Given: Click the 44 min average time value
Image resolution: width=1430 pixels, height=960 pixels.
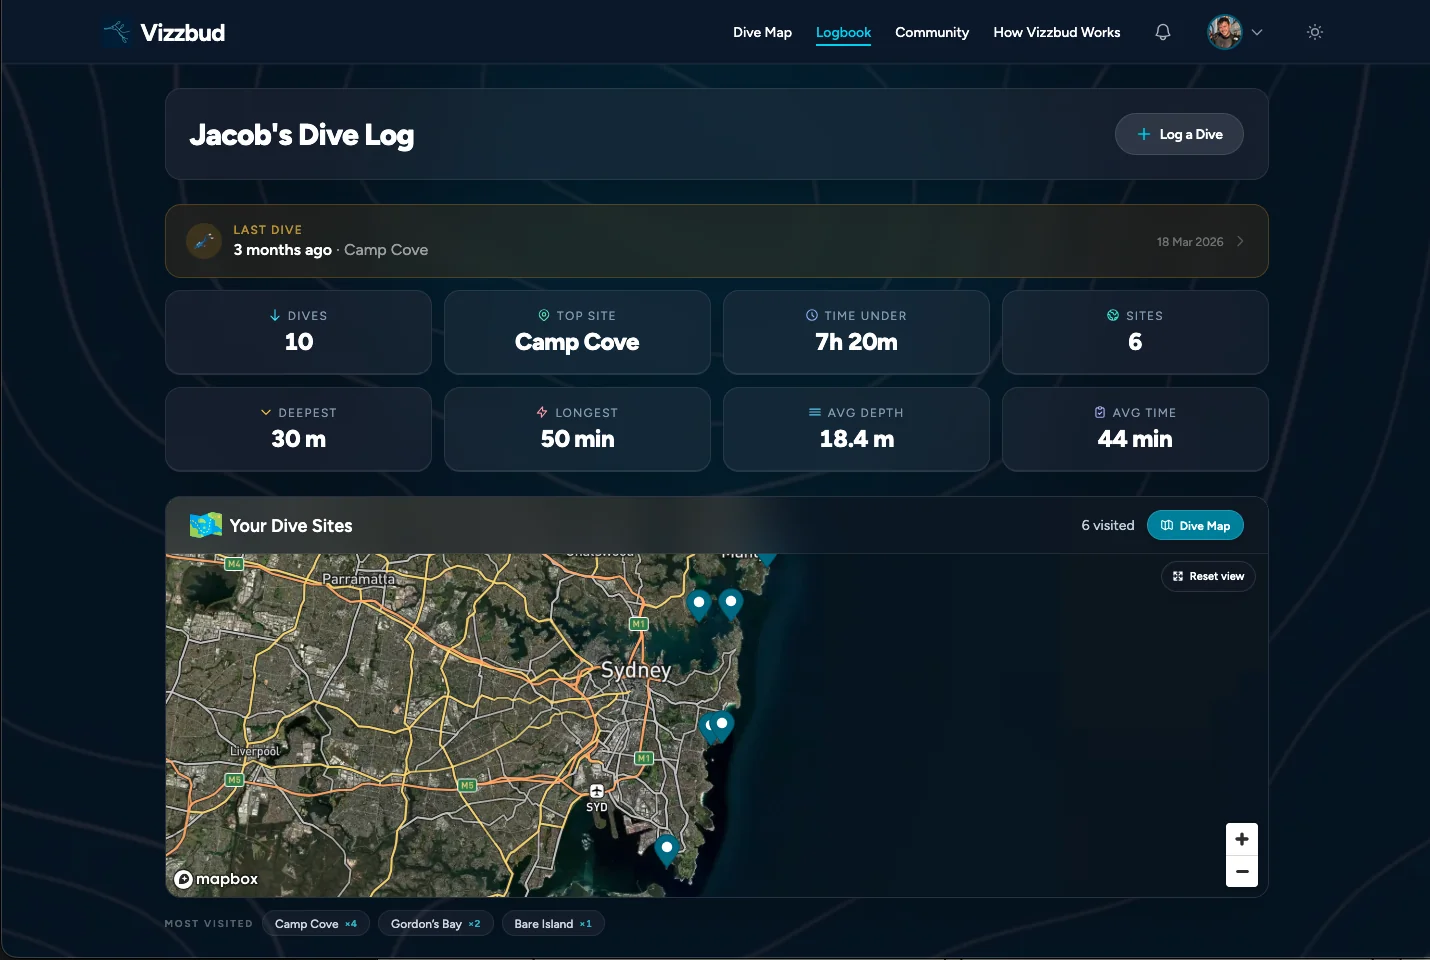Looking at the screenshot, I should pyautogui.click(x=1135, y=439).
